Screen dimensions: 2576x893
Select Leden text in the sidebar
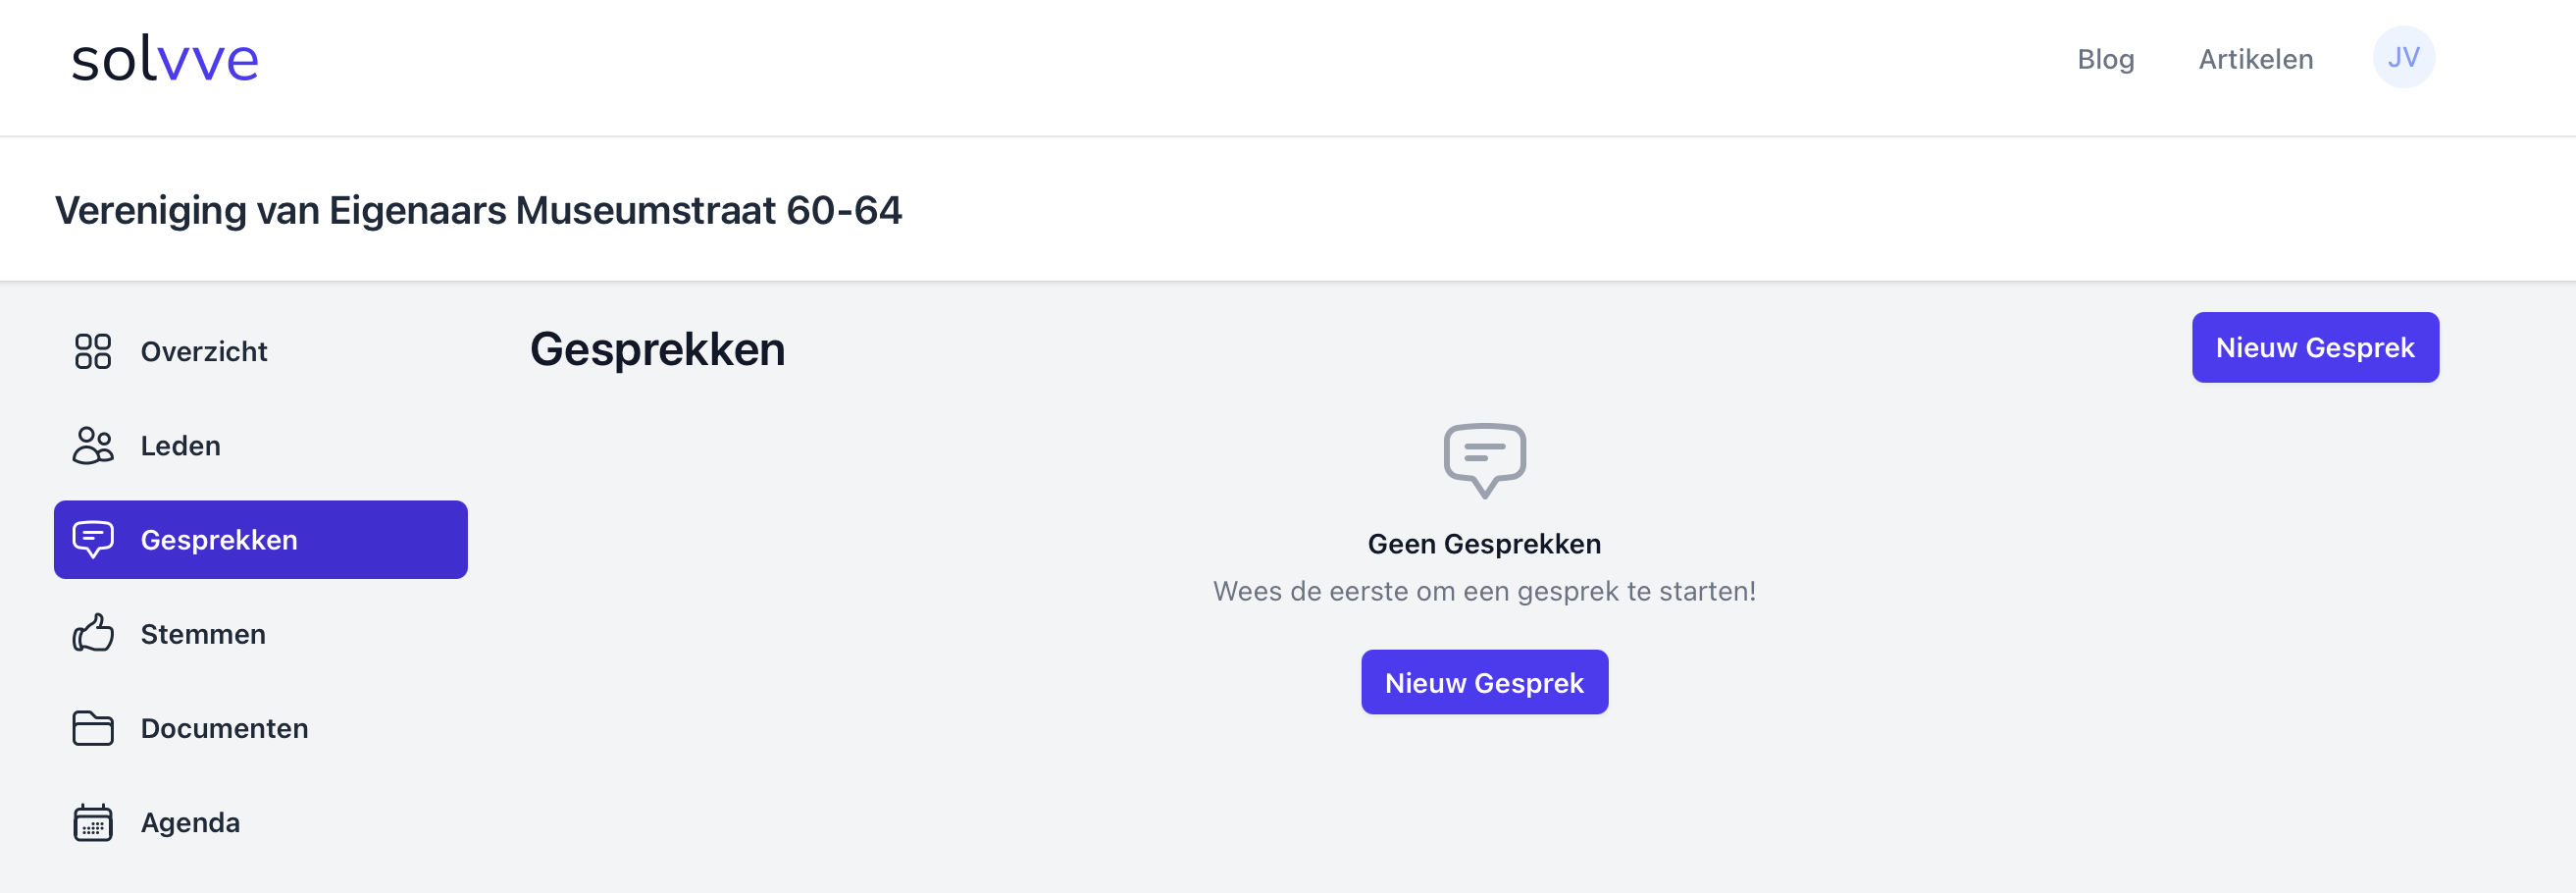[181, 446]
